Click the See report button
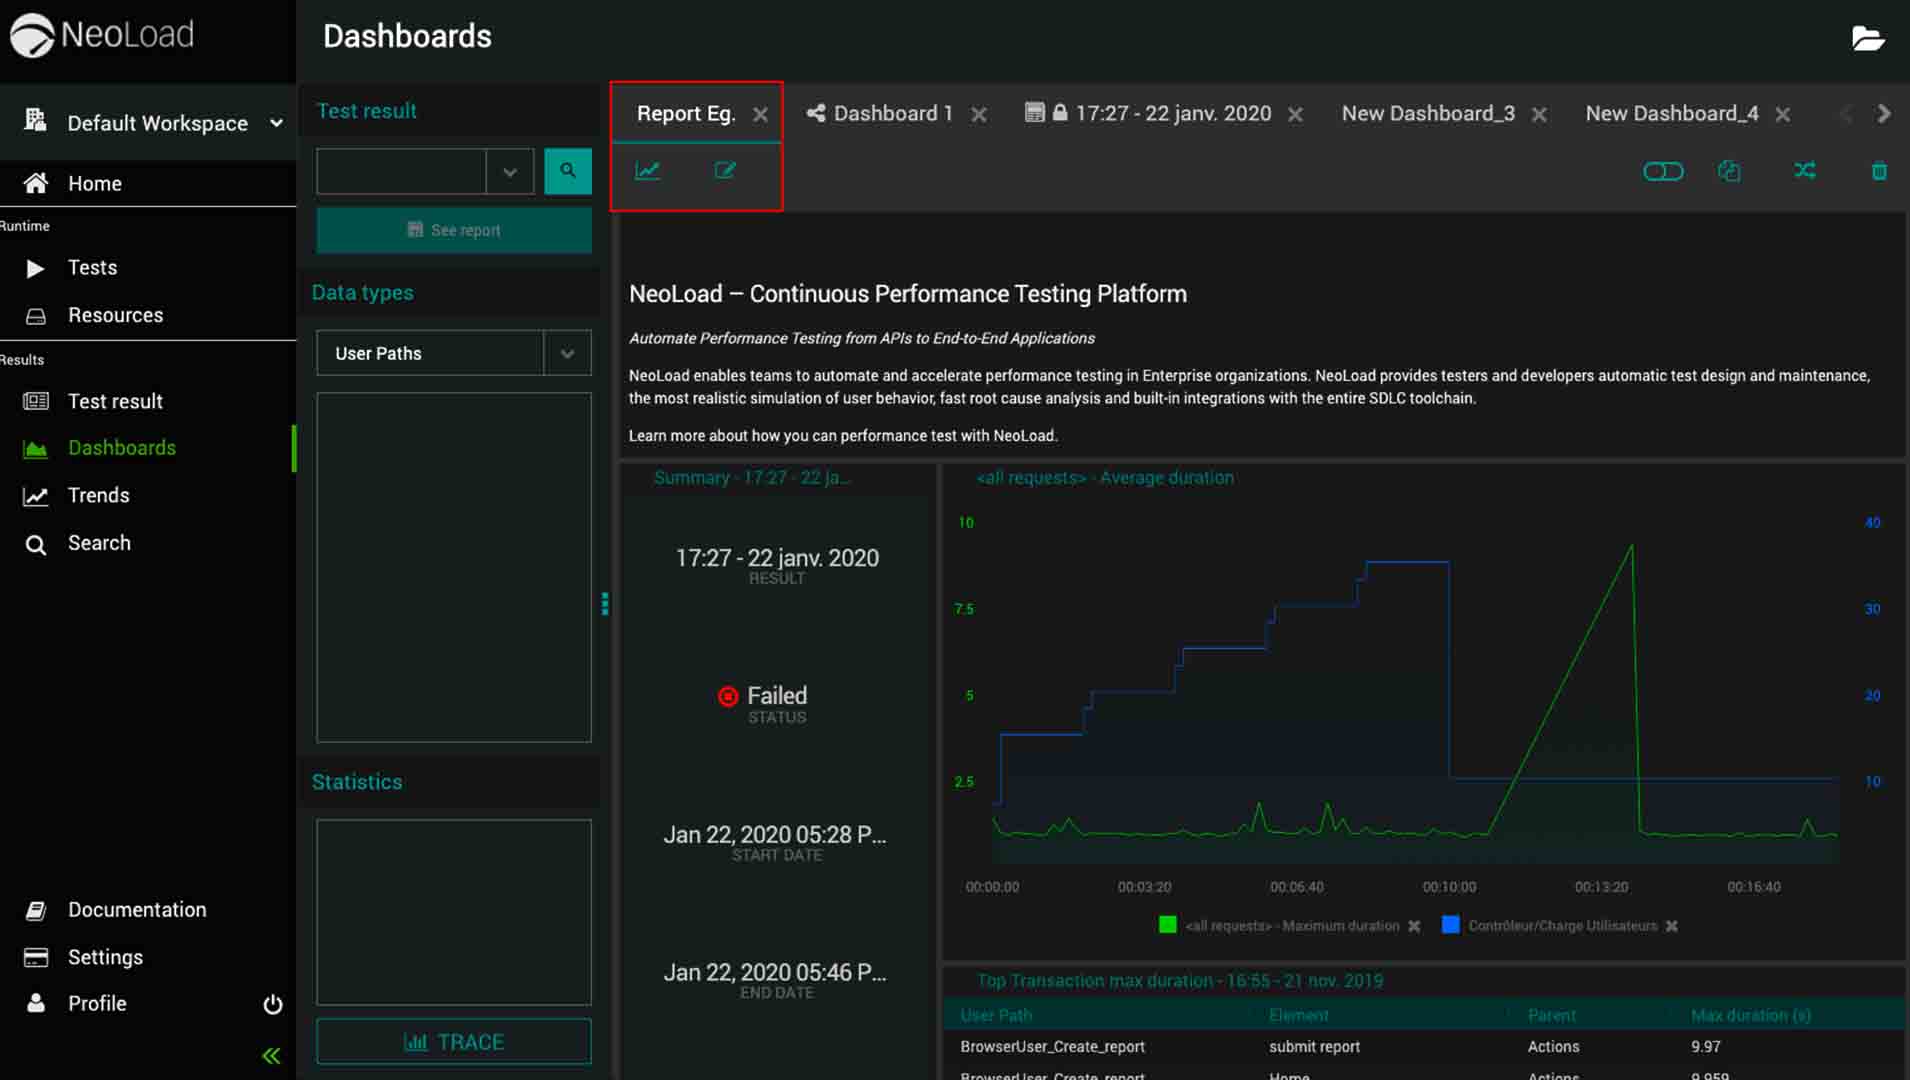 (454, 230)
